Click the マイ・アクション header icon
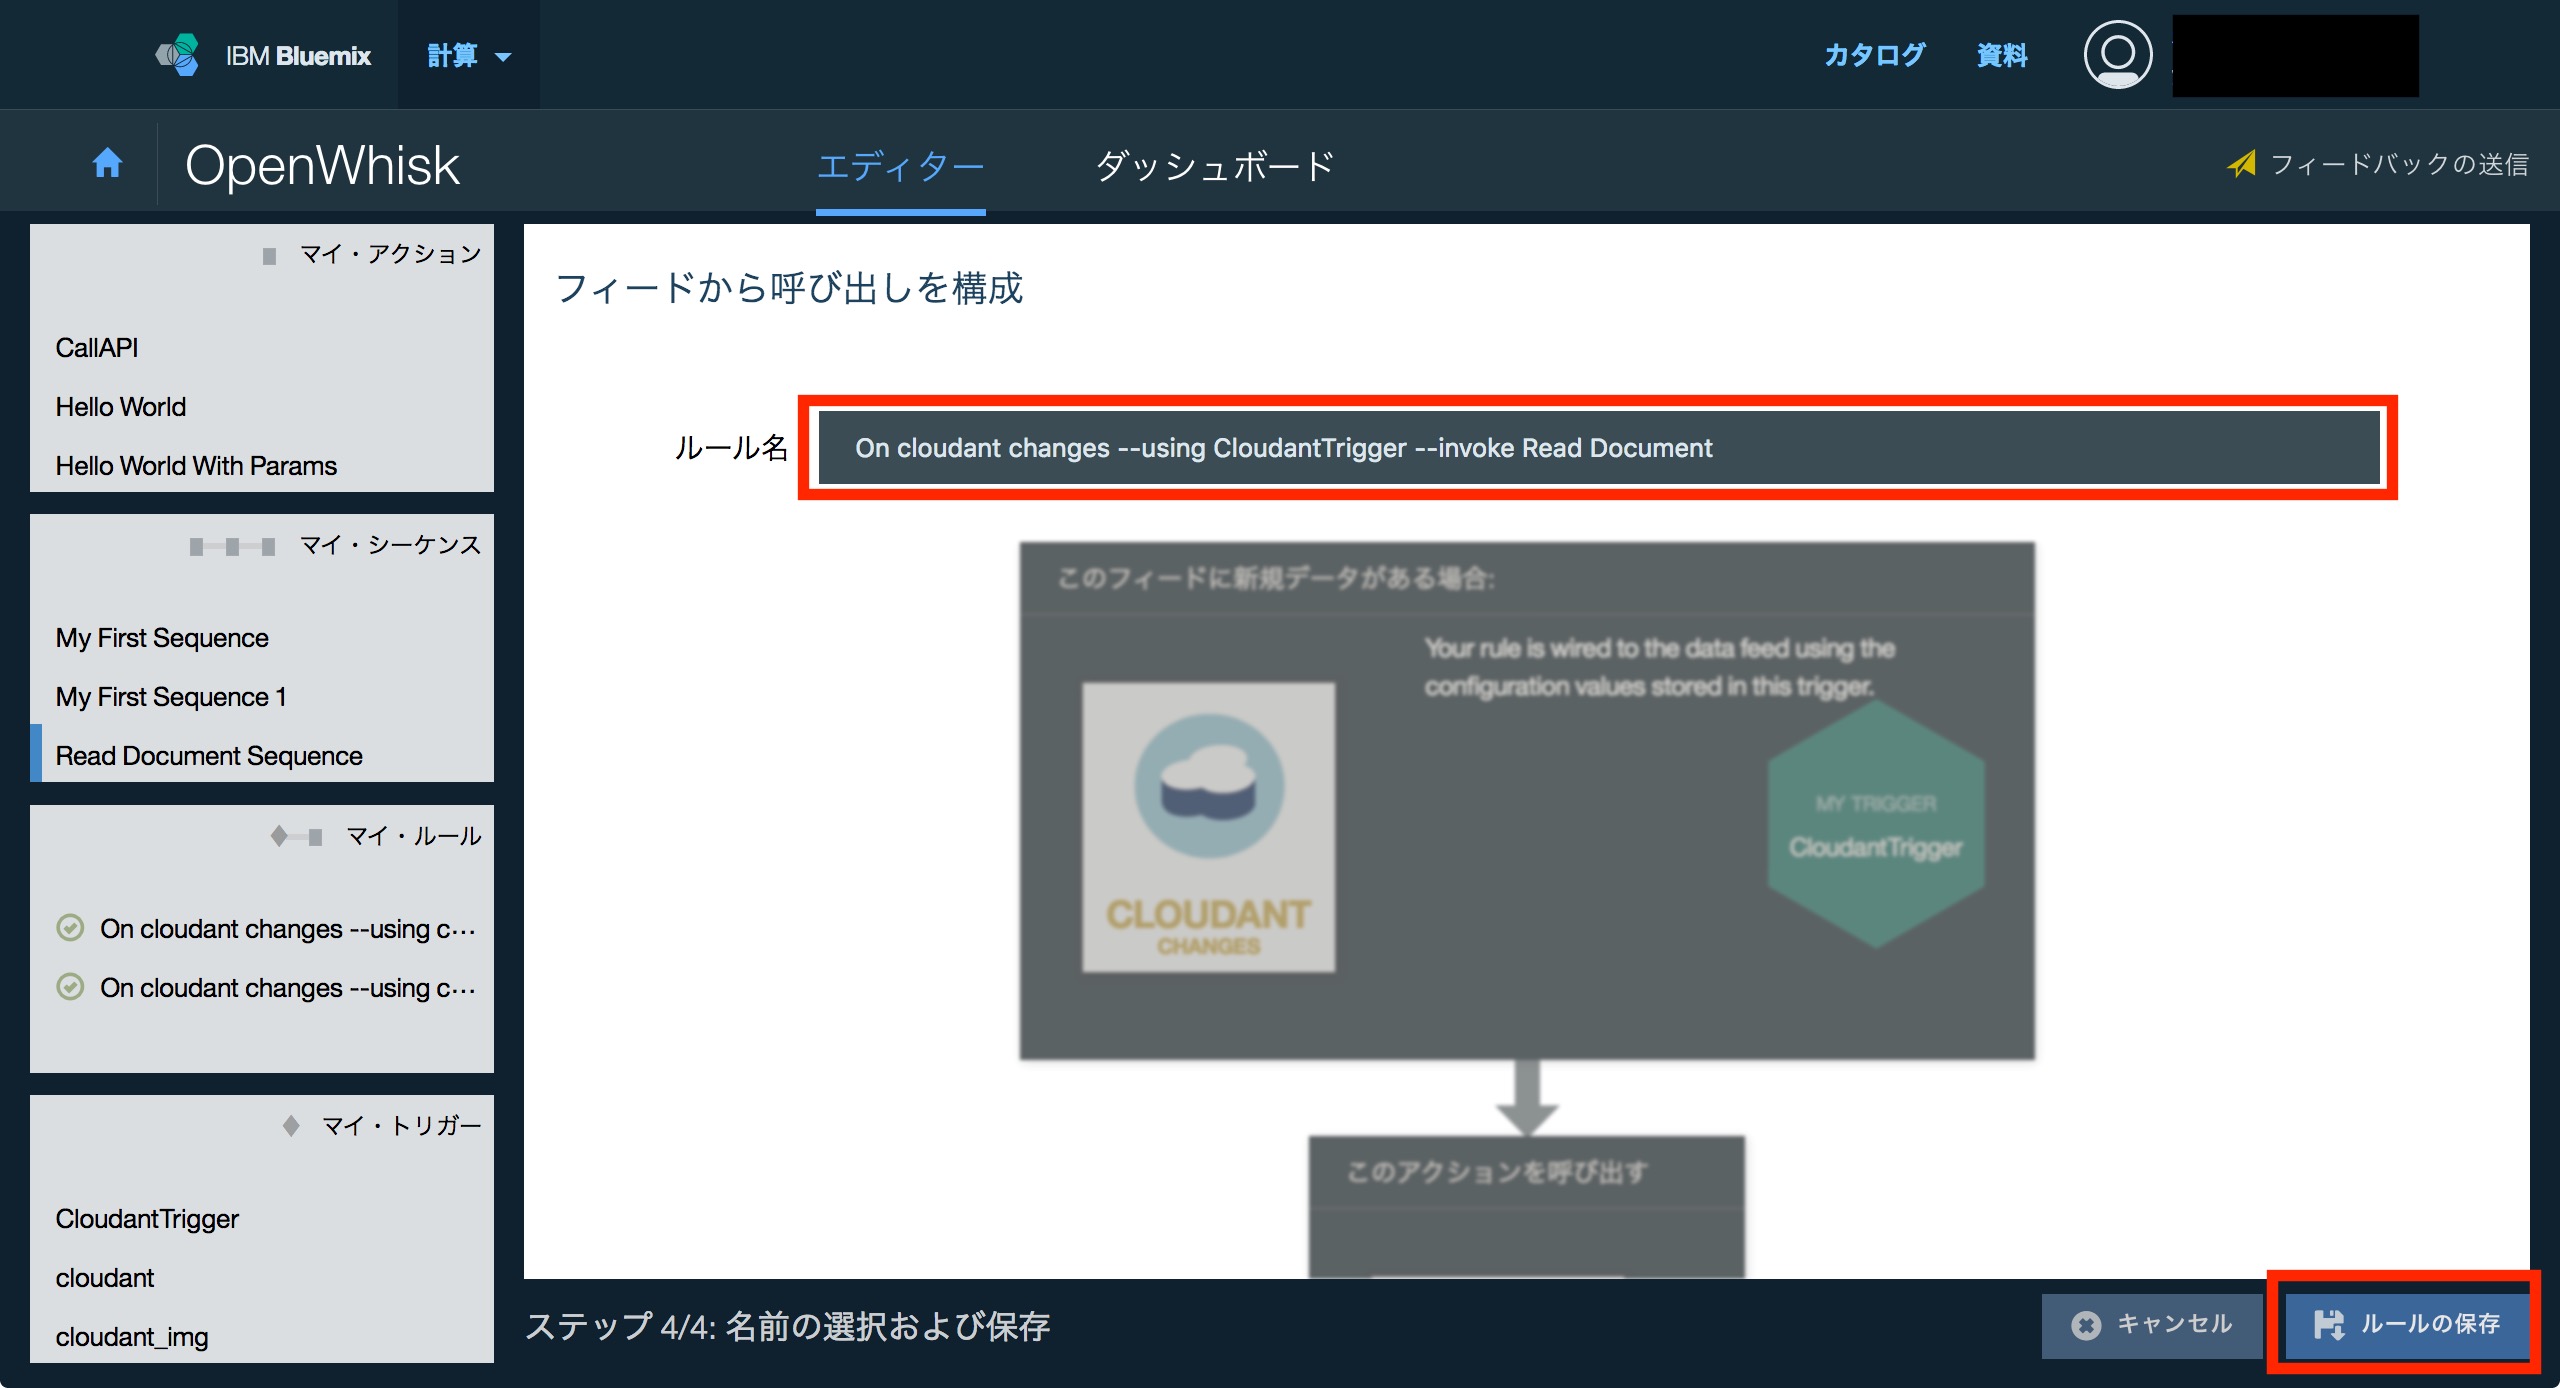Viewport: 2560px width, 1388px height. point(269,256)
